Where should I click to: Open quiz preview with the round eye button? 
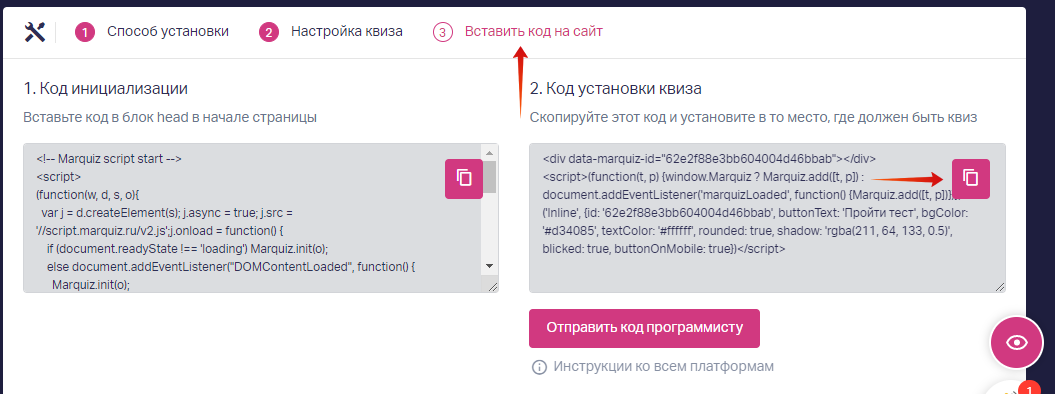coord(1016,343)
